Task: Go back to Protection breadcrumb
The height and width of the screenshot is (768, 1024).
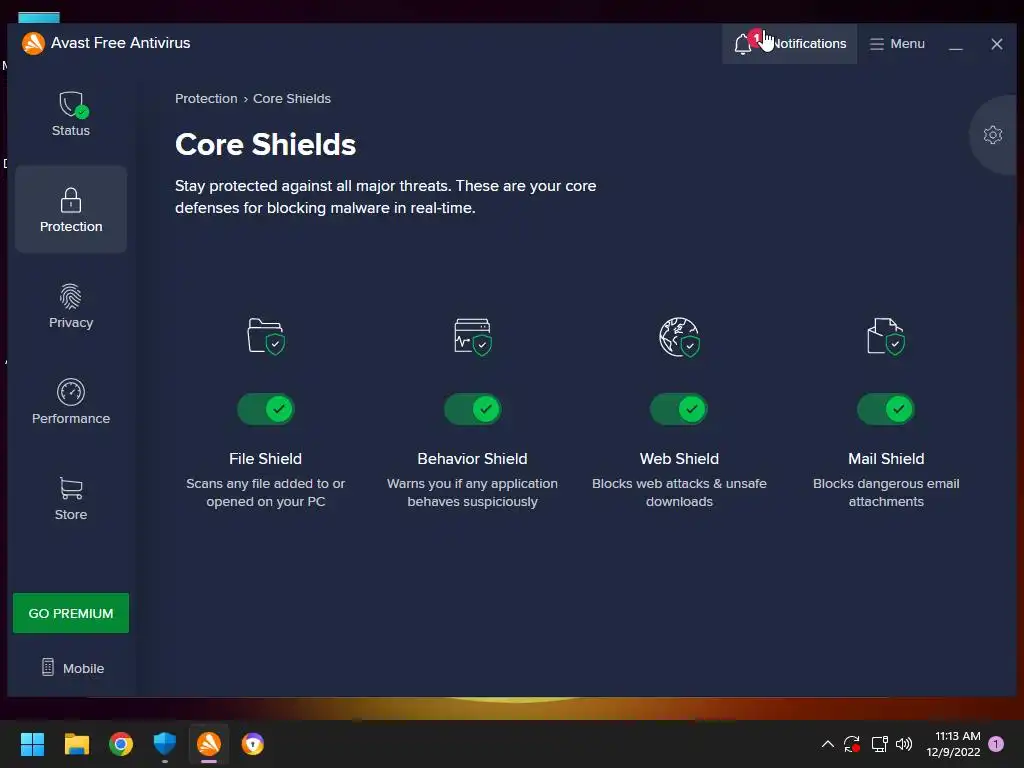Action: tap(206, 99)
